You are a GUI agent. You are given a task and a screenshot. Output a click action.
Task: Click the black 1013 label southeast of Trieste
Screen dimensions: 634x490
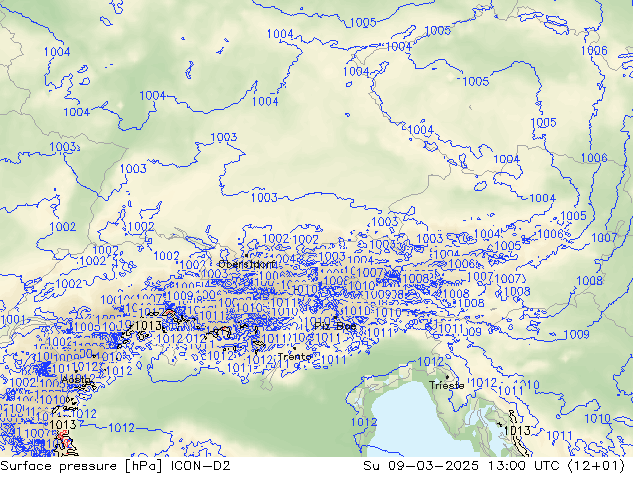click(517, 431)
